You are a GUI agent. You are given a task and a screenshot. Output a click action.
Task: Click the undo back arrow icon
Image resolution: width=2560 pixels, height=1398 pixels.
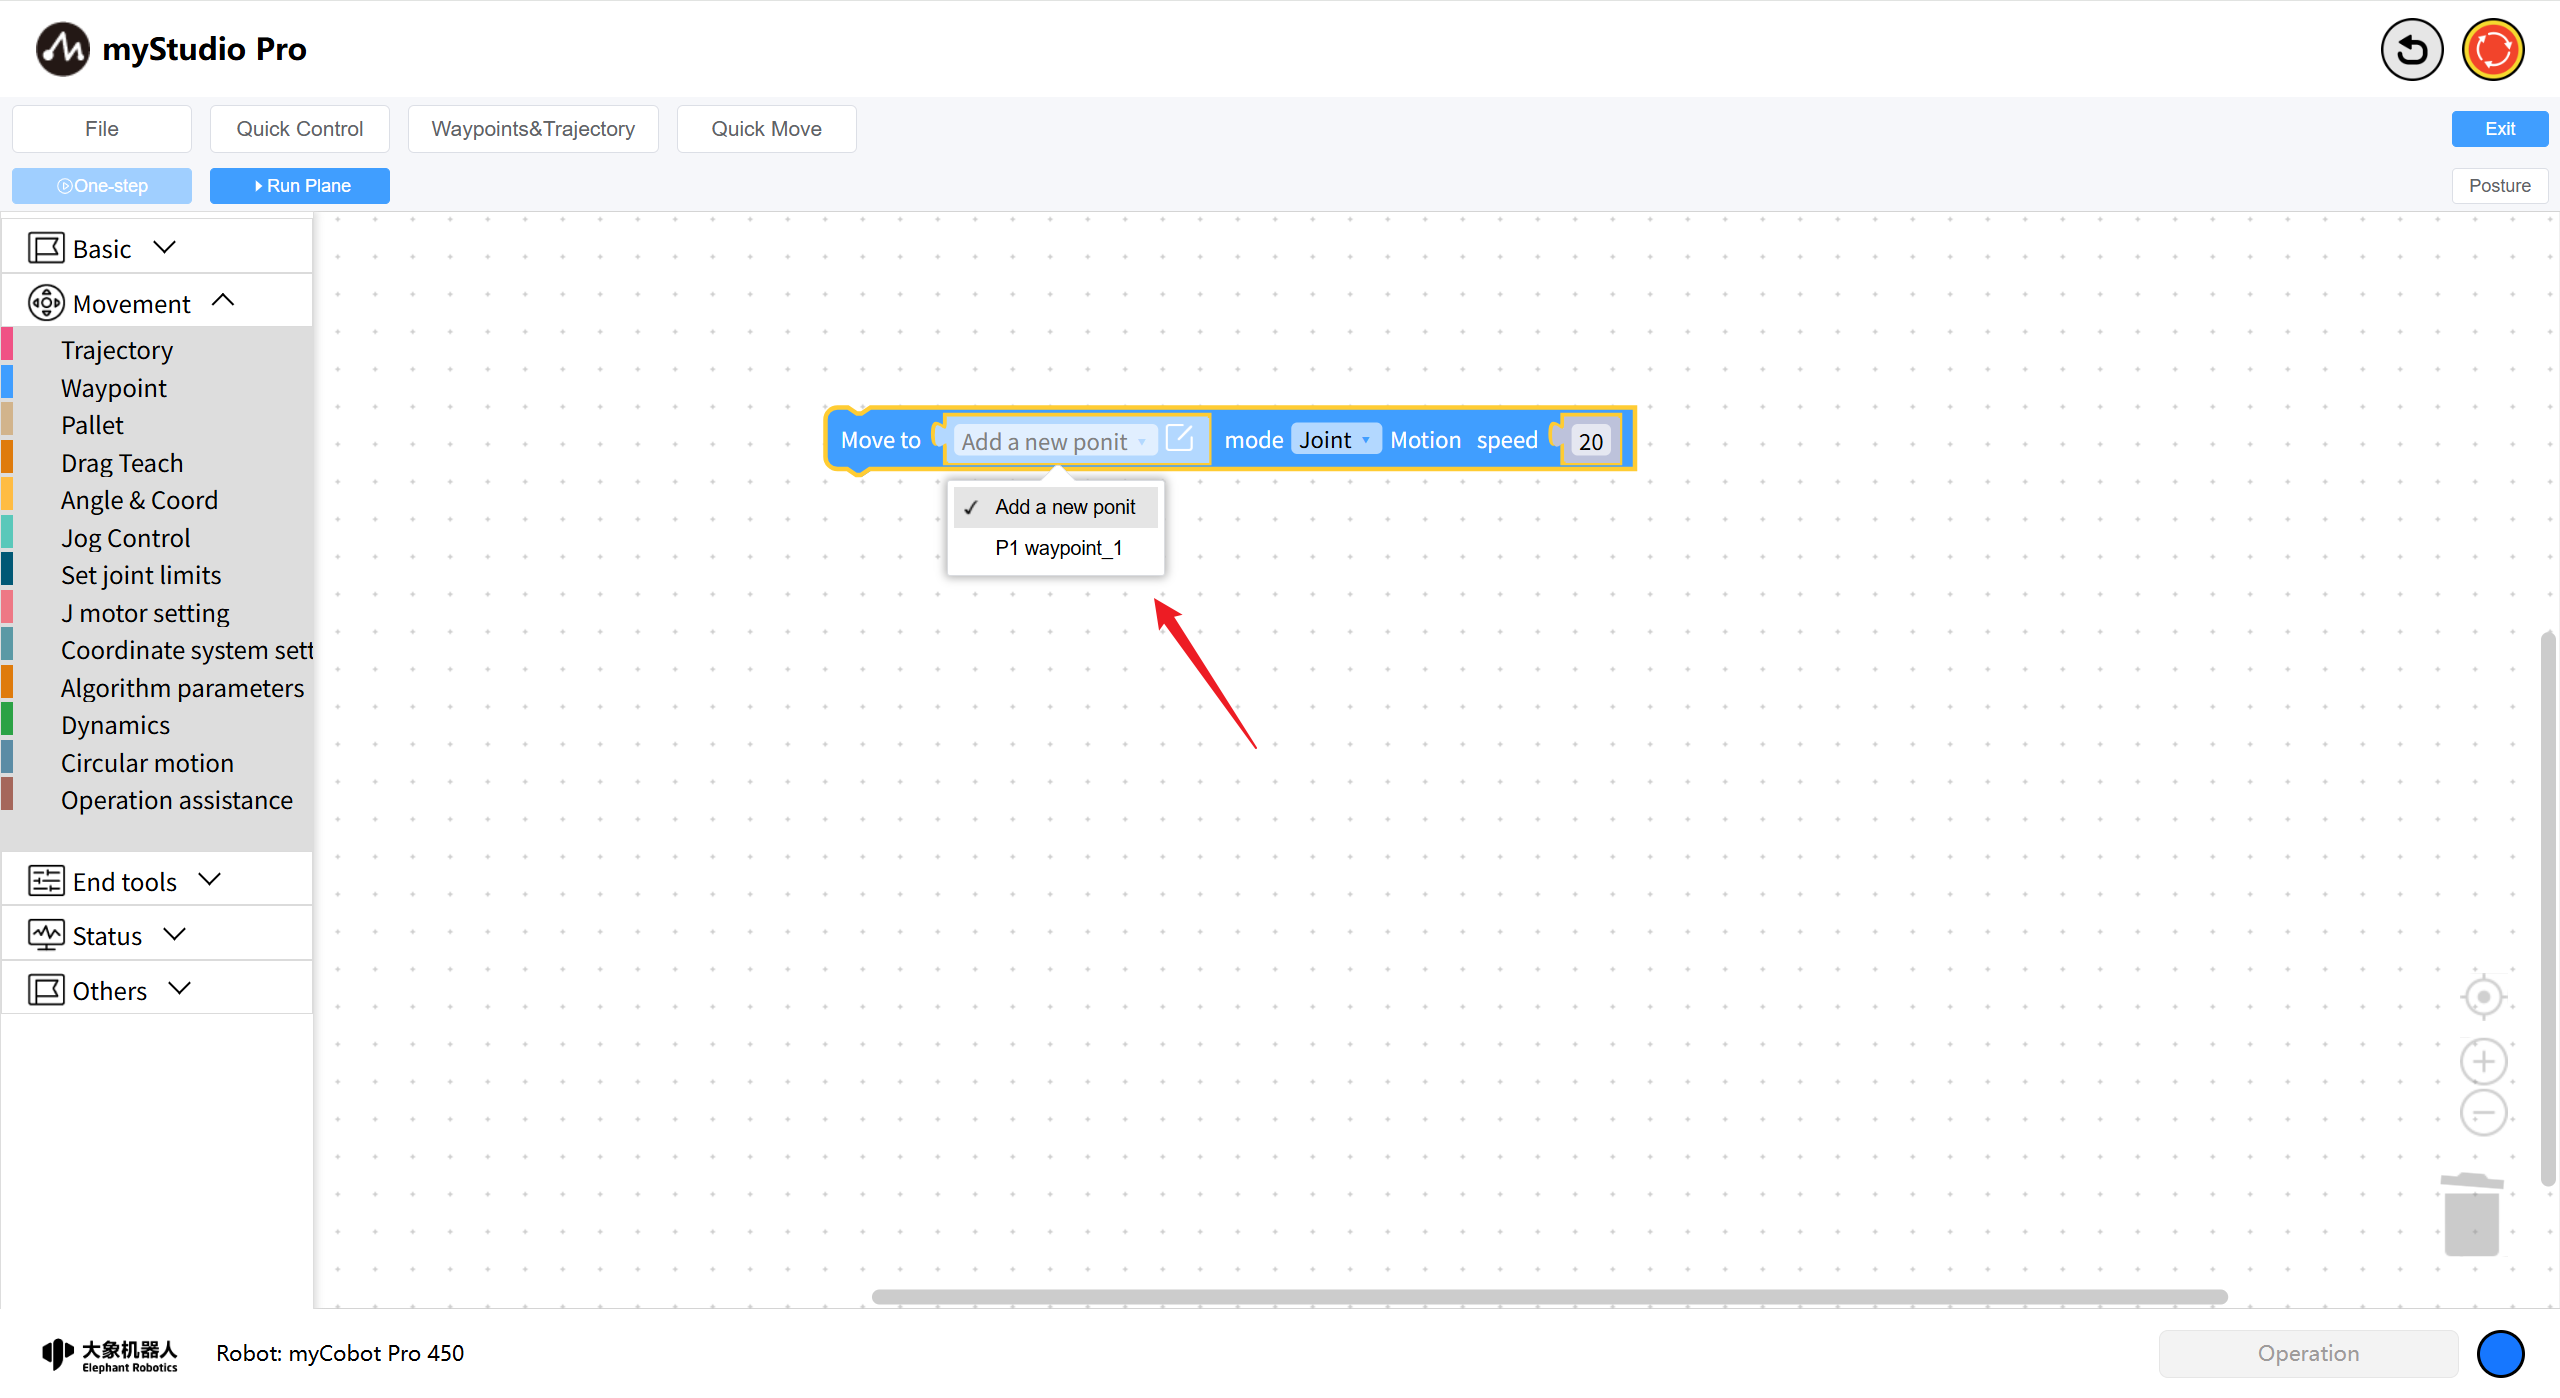click(x=2411, y=49)
